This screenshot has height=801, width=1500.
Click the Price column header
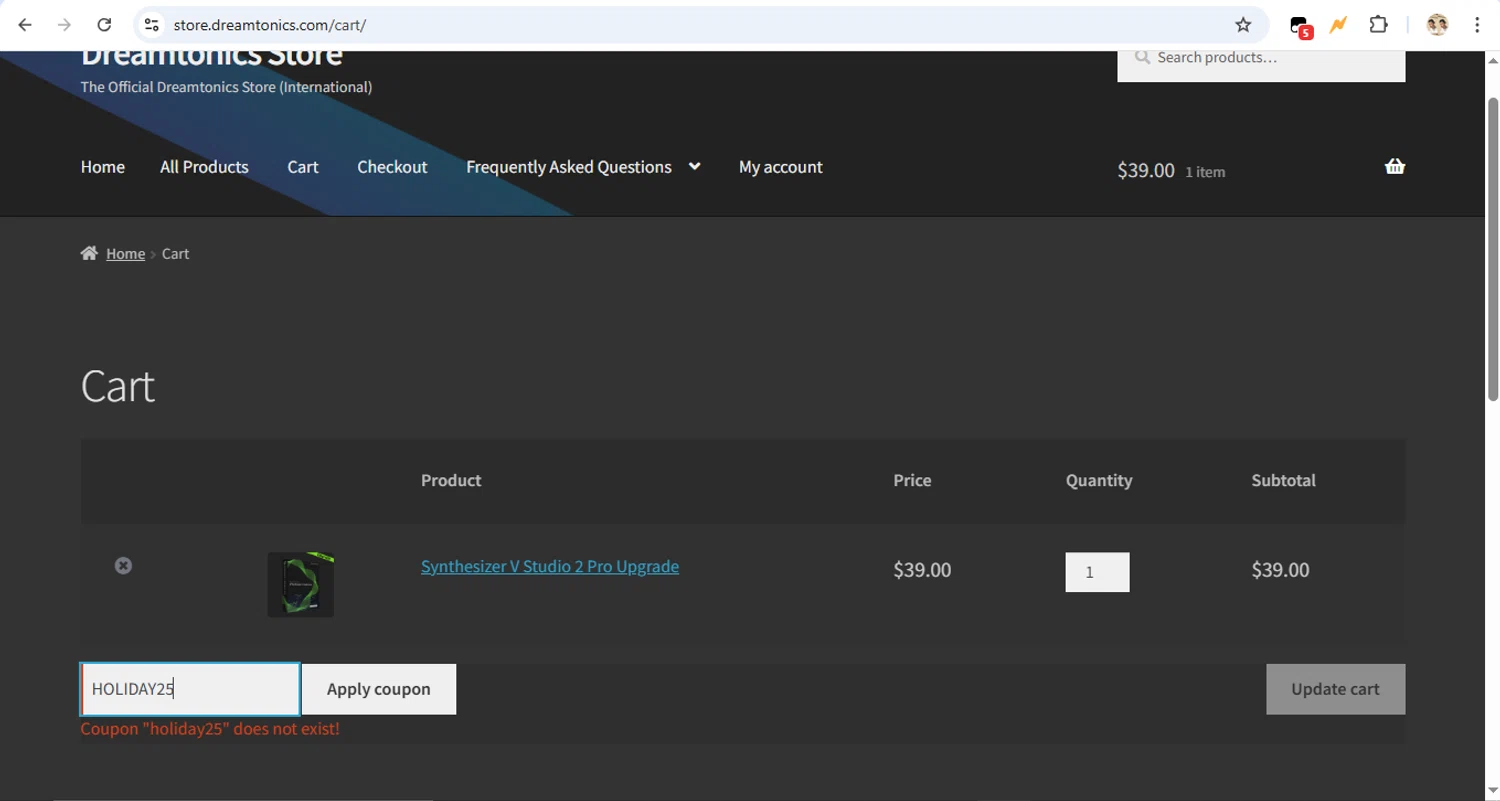pos(912,480)
